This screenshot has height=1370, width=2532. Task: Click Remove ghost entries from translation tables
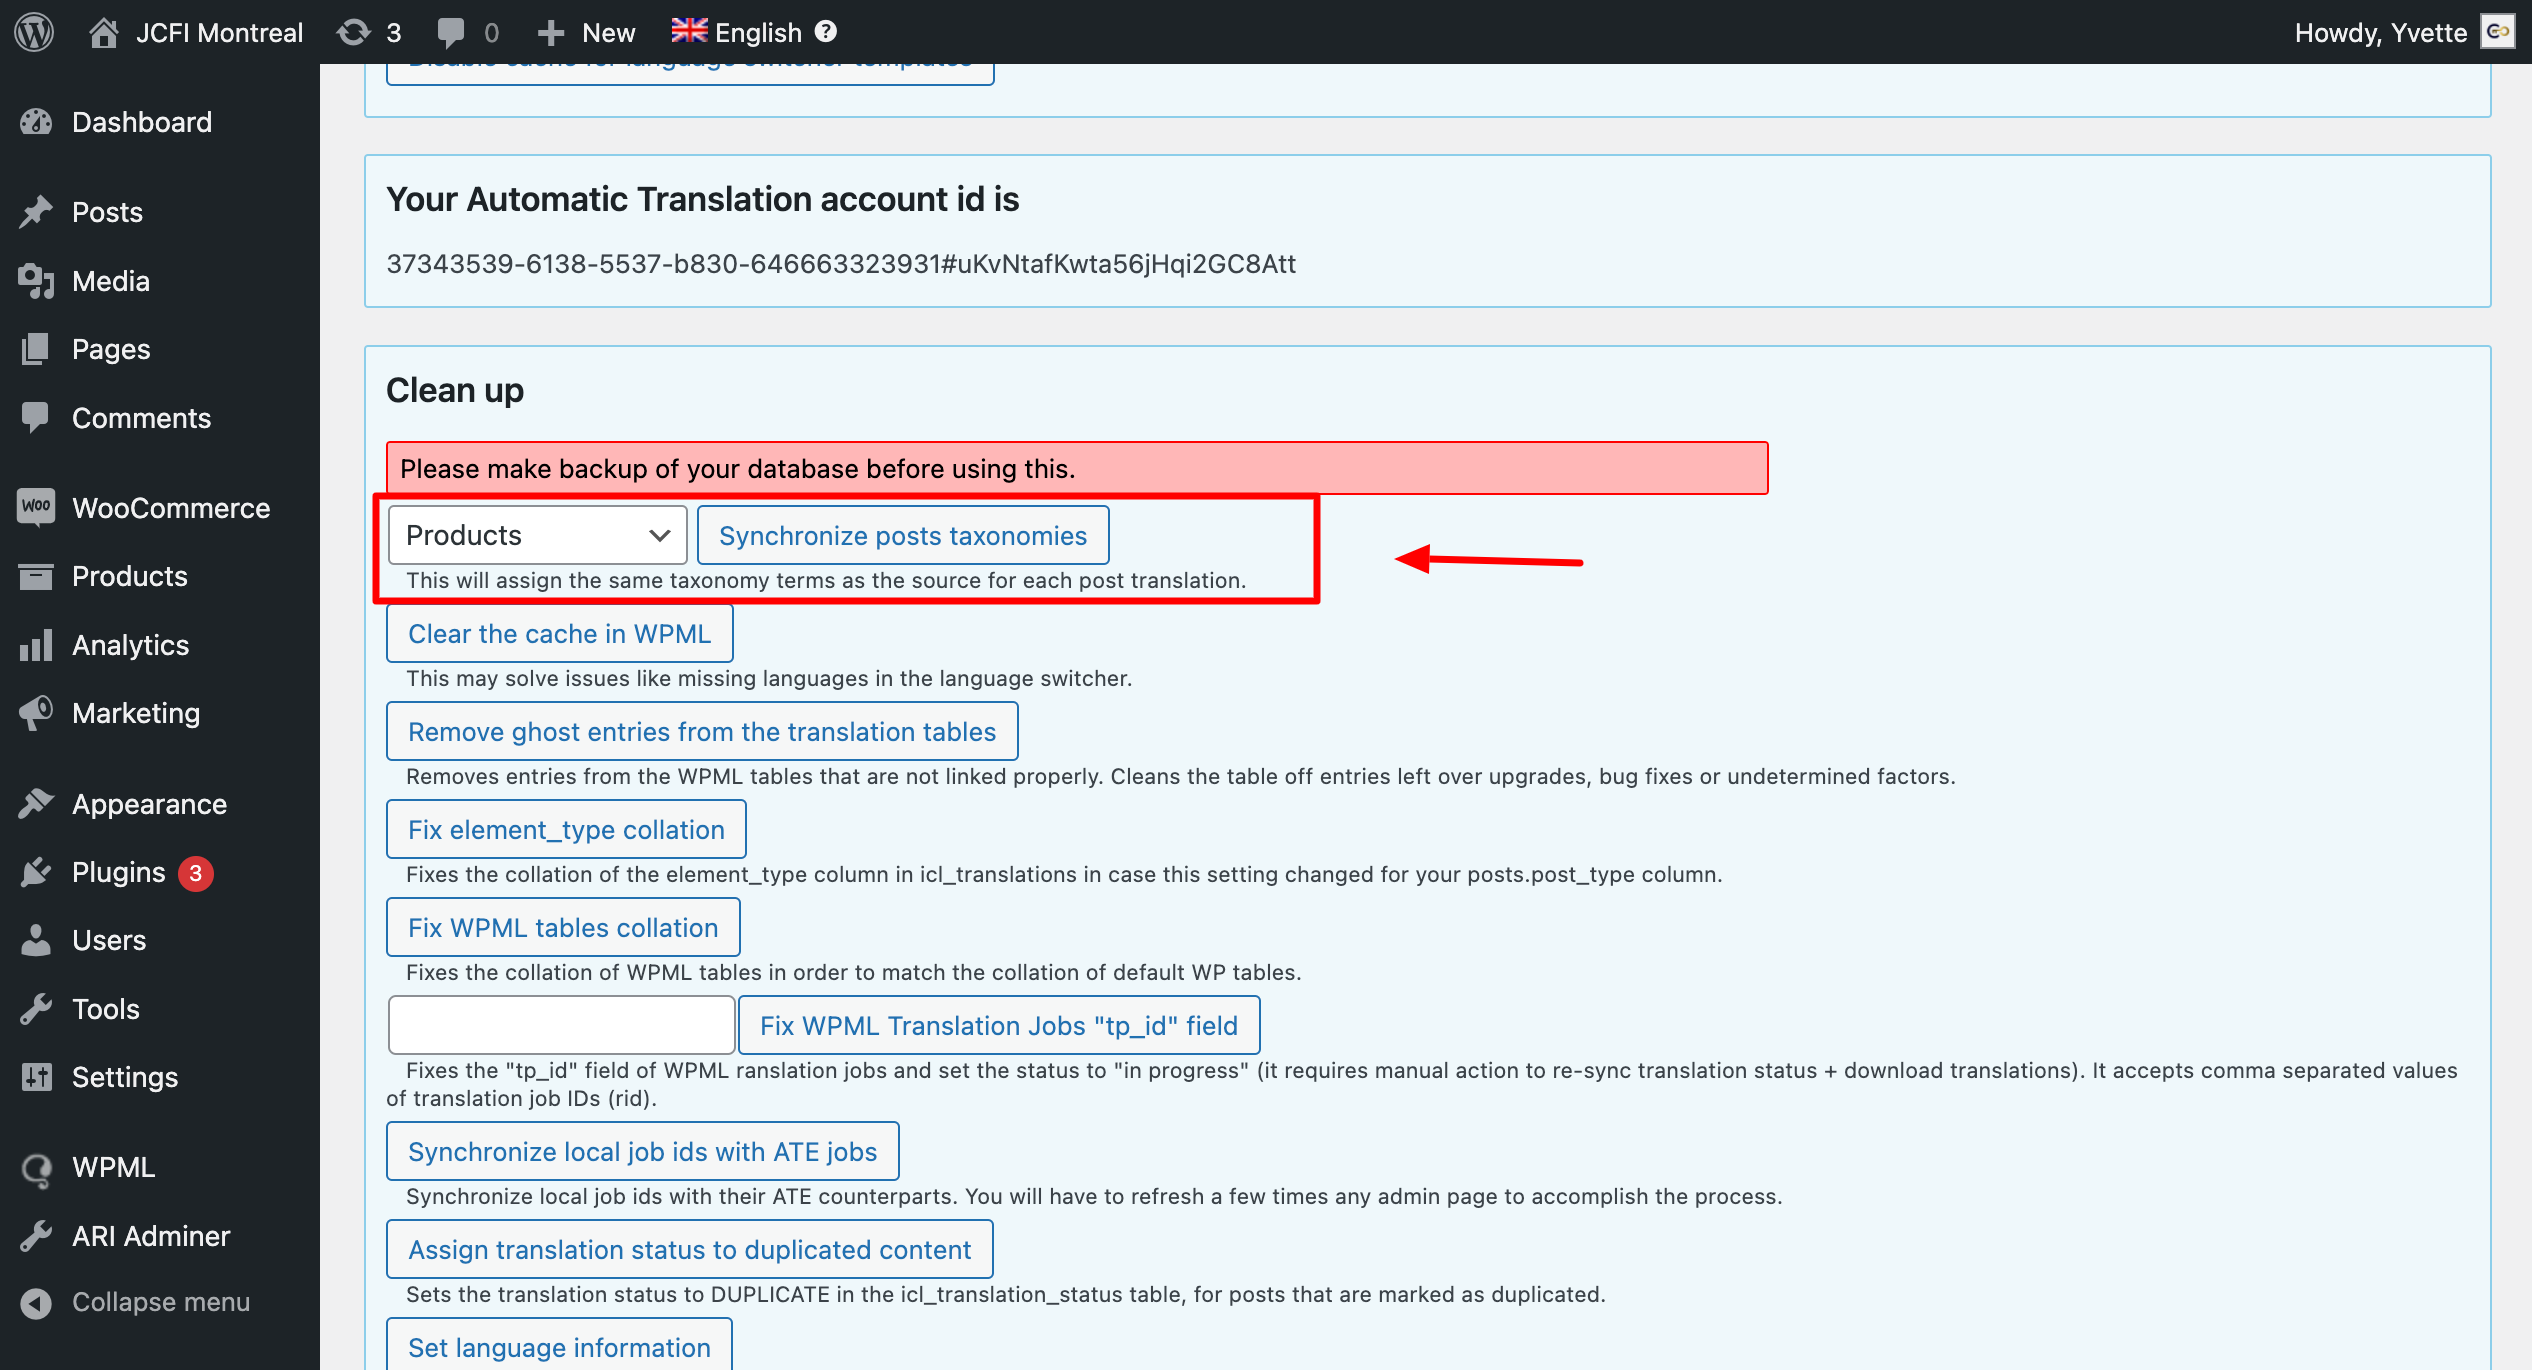click(702, 731)
